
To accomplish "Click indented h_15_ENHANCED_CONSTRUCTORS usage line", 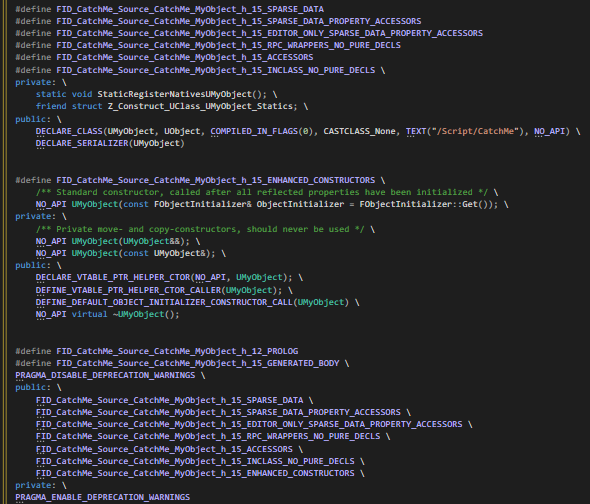I will 195,473.
